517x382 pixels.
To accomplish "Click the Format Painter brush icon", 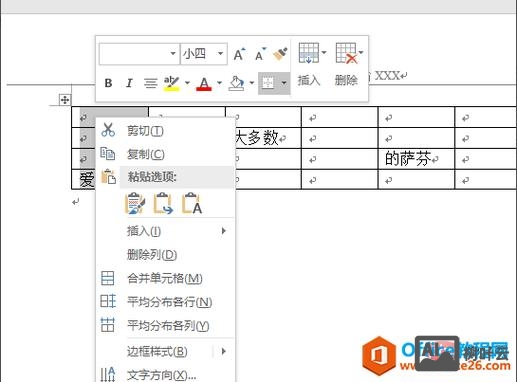I will click(280, 54).
